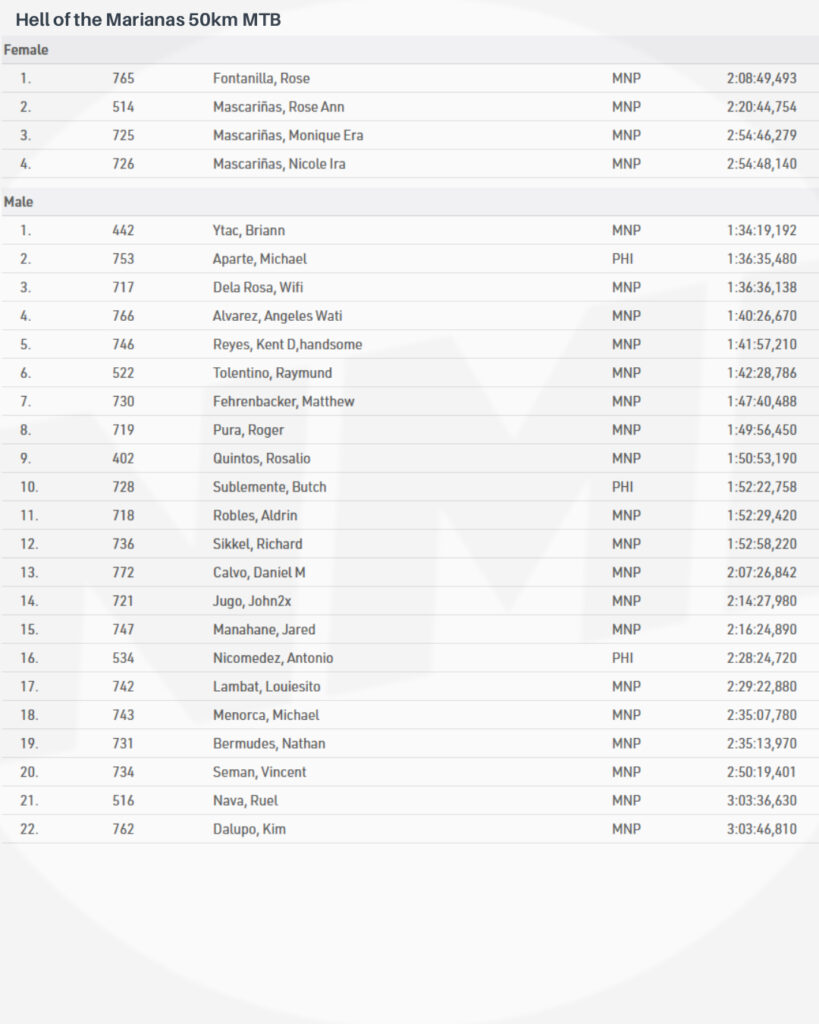This screenshot has width=819, height=1024.
Task: Click bib number 765
Action: click(x=123, y=78)
